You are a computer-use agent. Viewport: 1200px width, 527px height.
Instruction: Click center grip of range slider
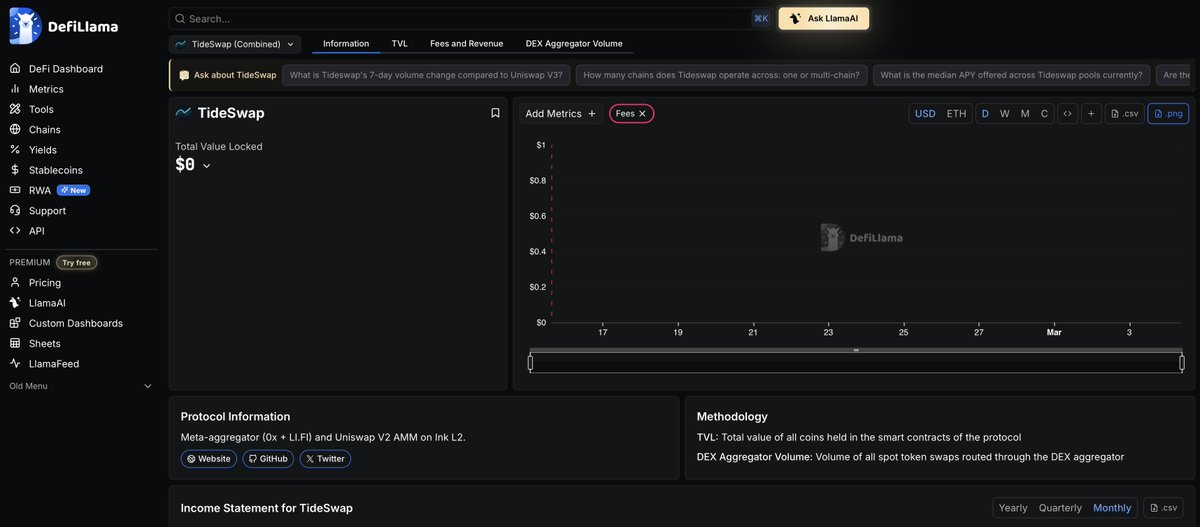coord(856,350)
